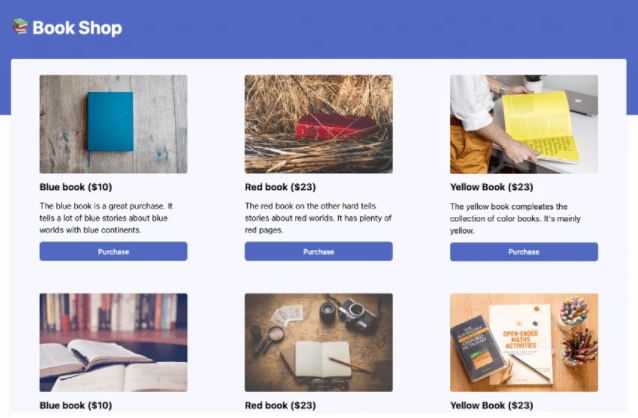638x418 pixels.
Task: Purchase the Blue book for $10
Action: coord(113,252)
